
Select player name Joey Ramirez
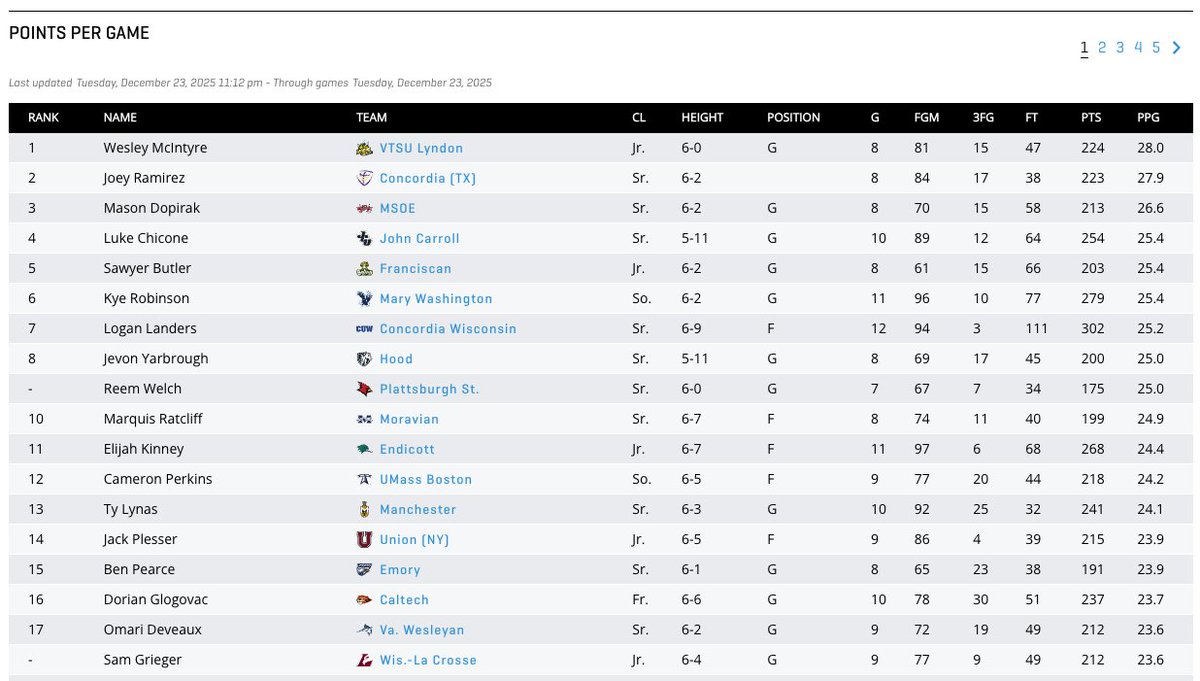pyautogui.click(x=144, y=178)
